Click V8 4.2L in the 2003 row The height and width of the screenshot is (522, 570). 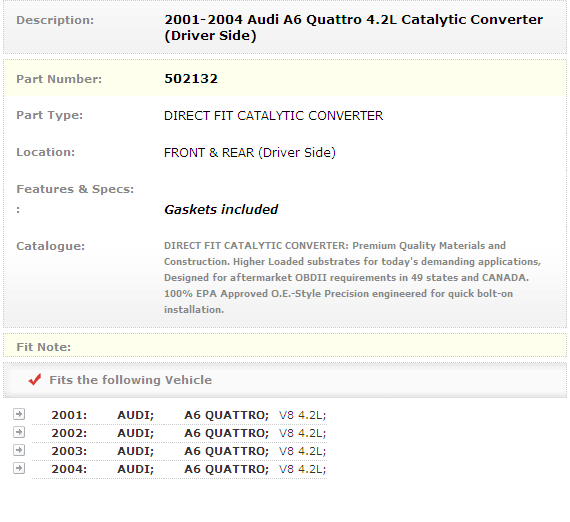click(x=302, y=451)
